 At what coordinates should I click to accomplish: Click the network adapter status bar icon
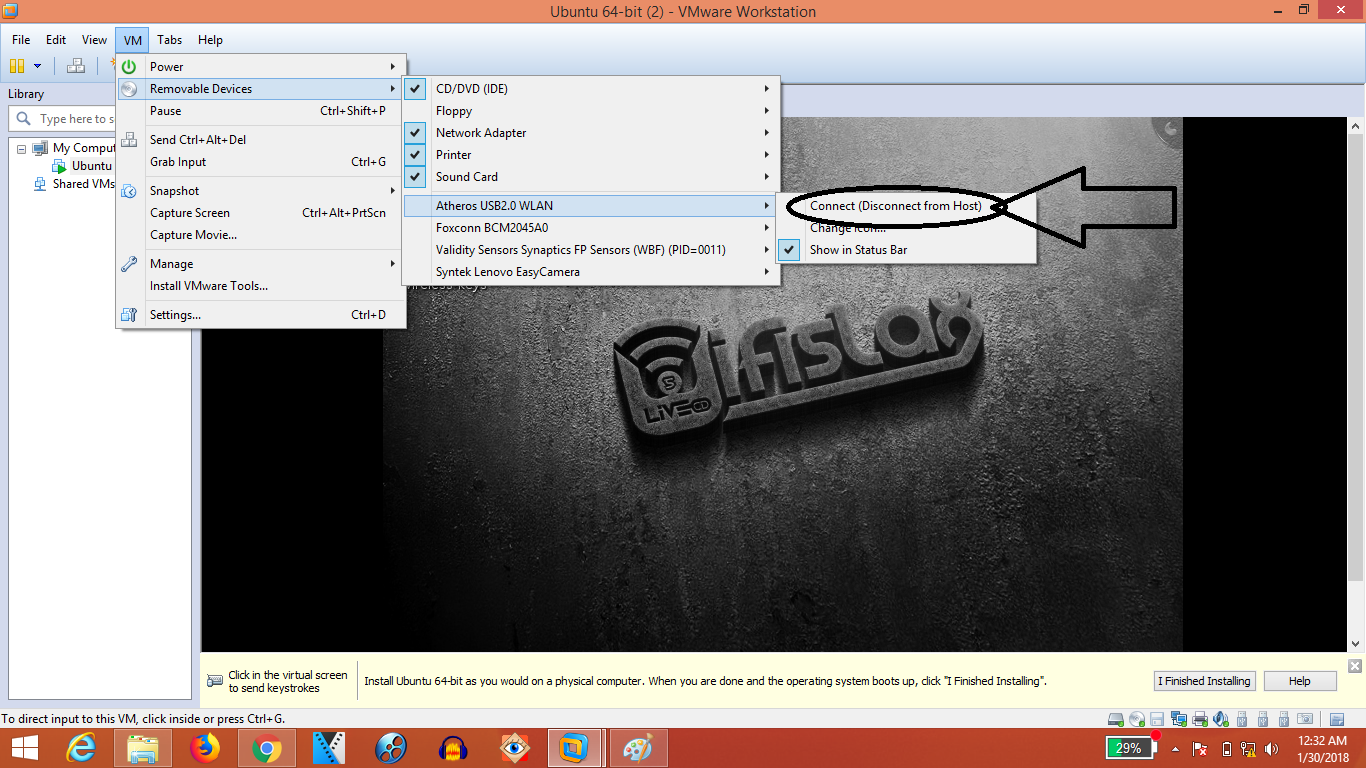point(1177,719)
